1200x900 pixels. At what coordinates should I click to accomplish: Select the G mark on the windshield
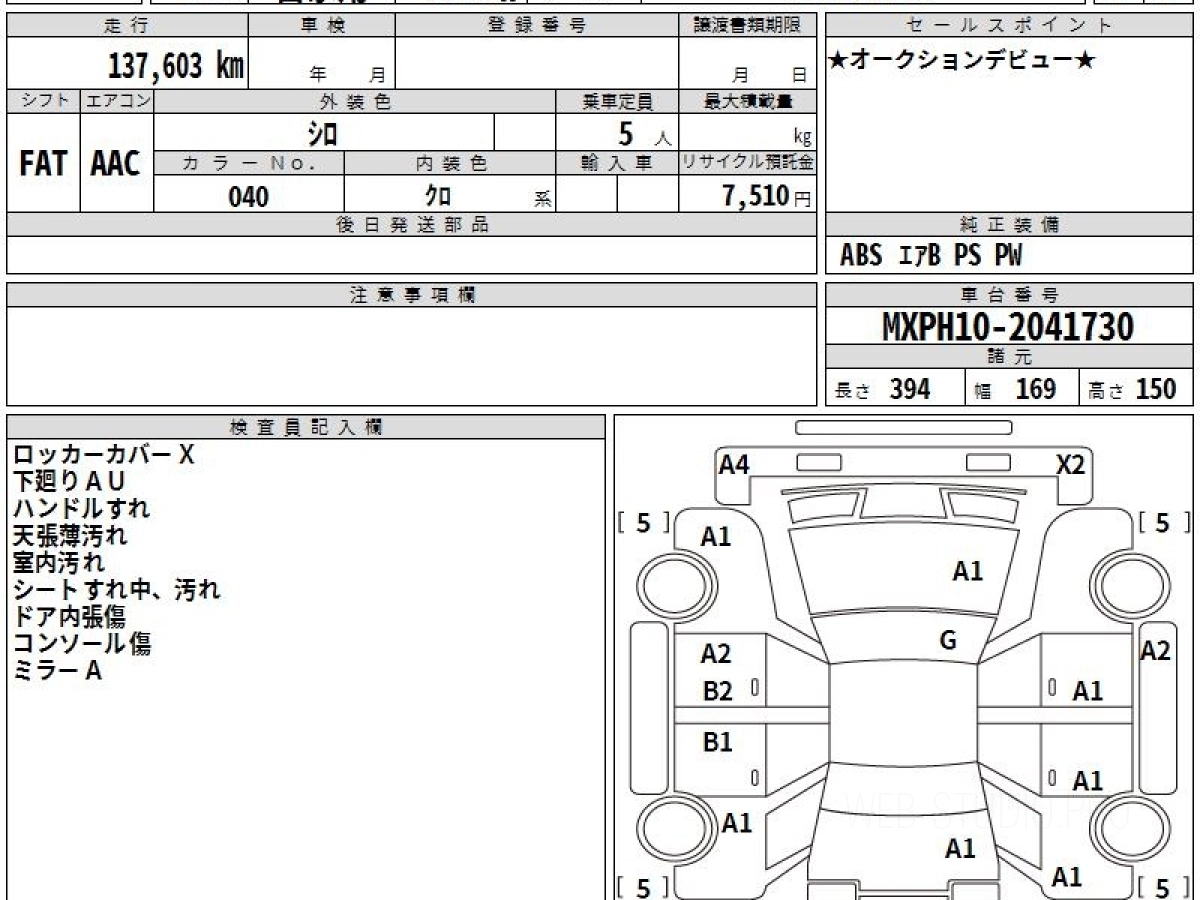tap(948, 641)
